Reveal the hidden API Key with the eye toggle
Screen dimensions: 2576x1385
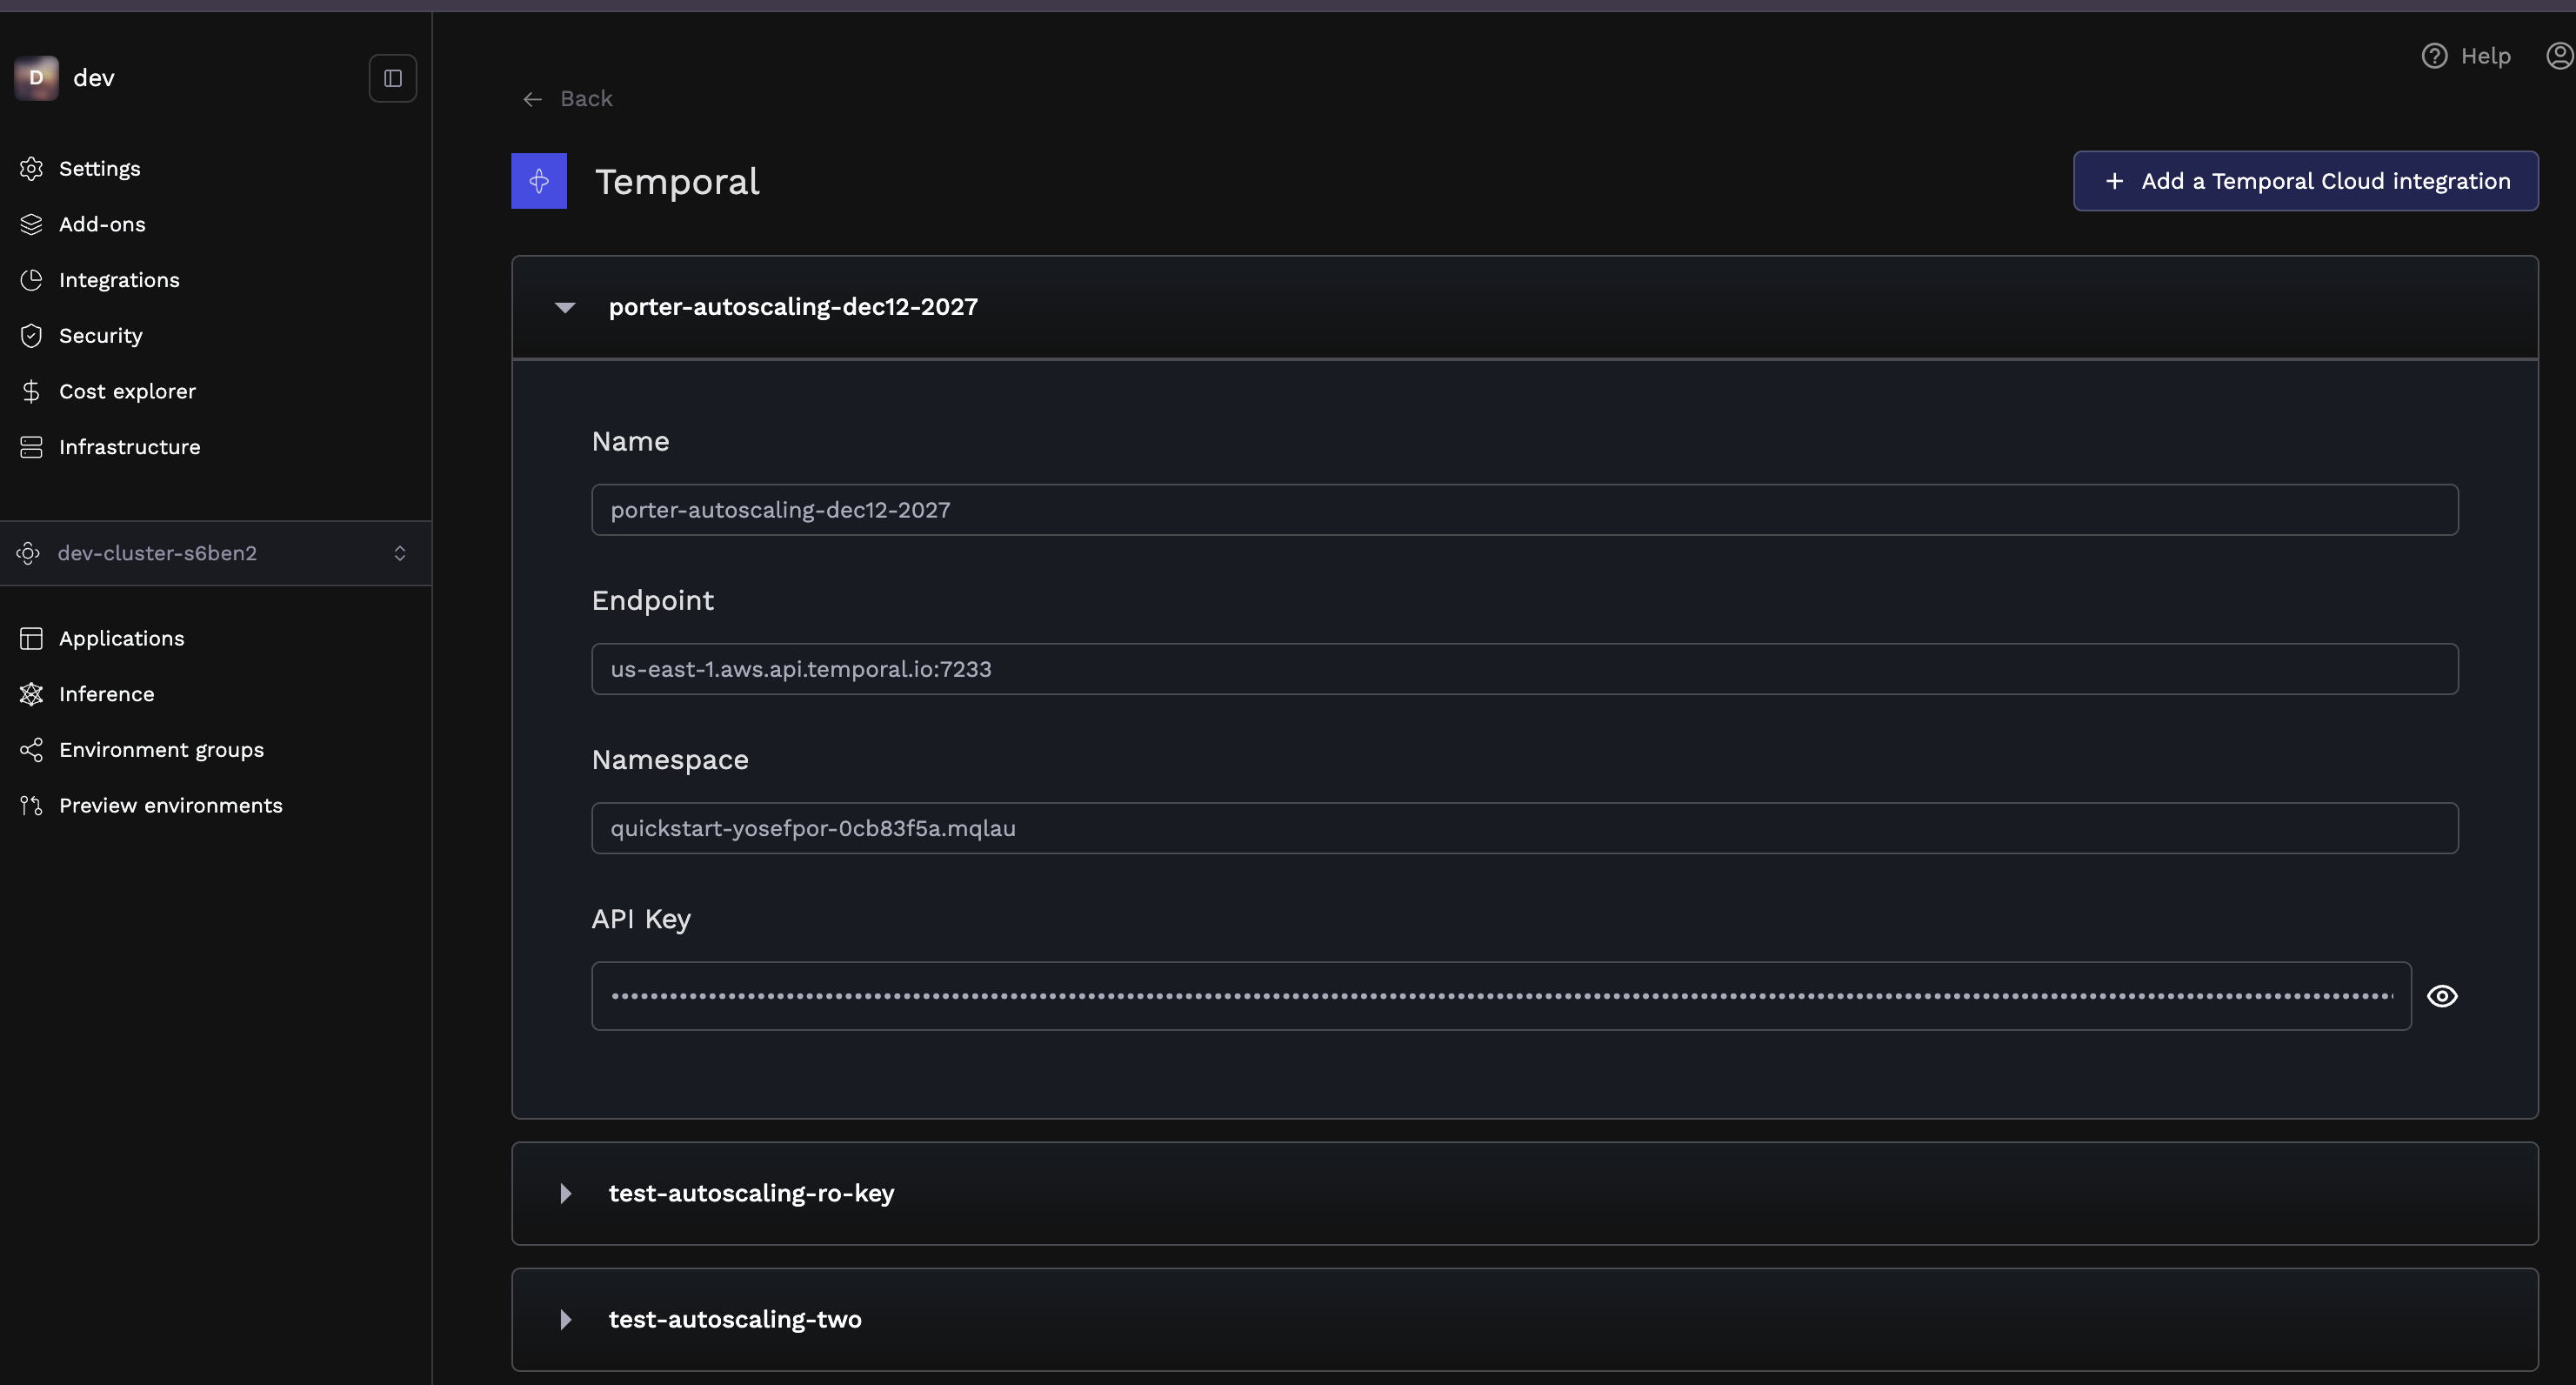point(2443,995)
